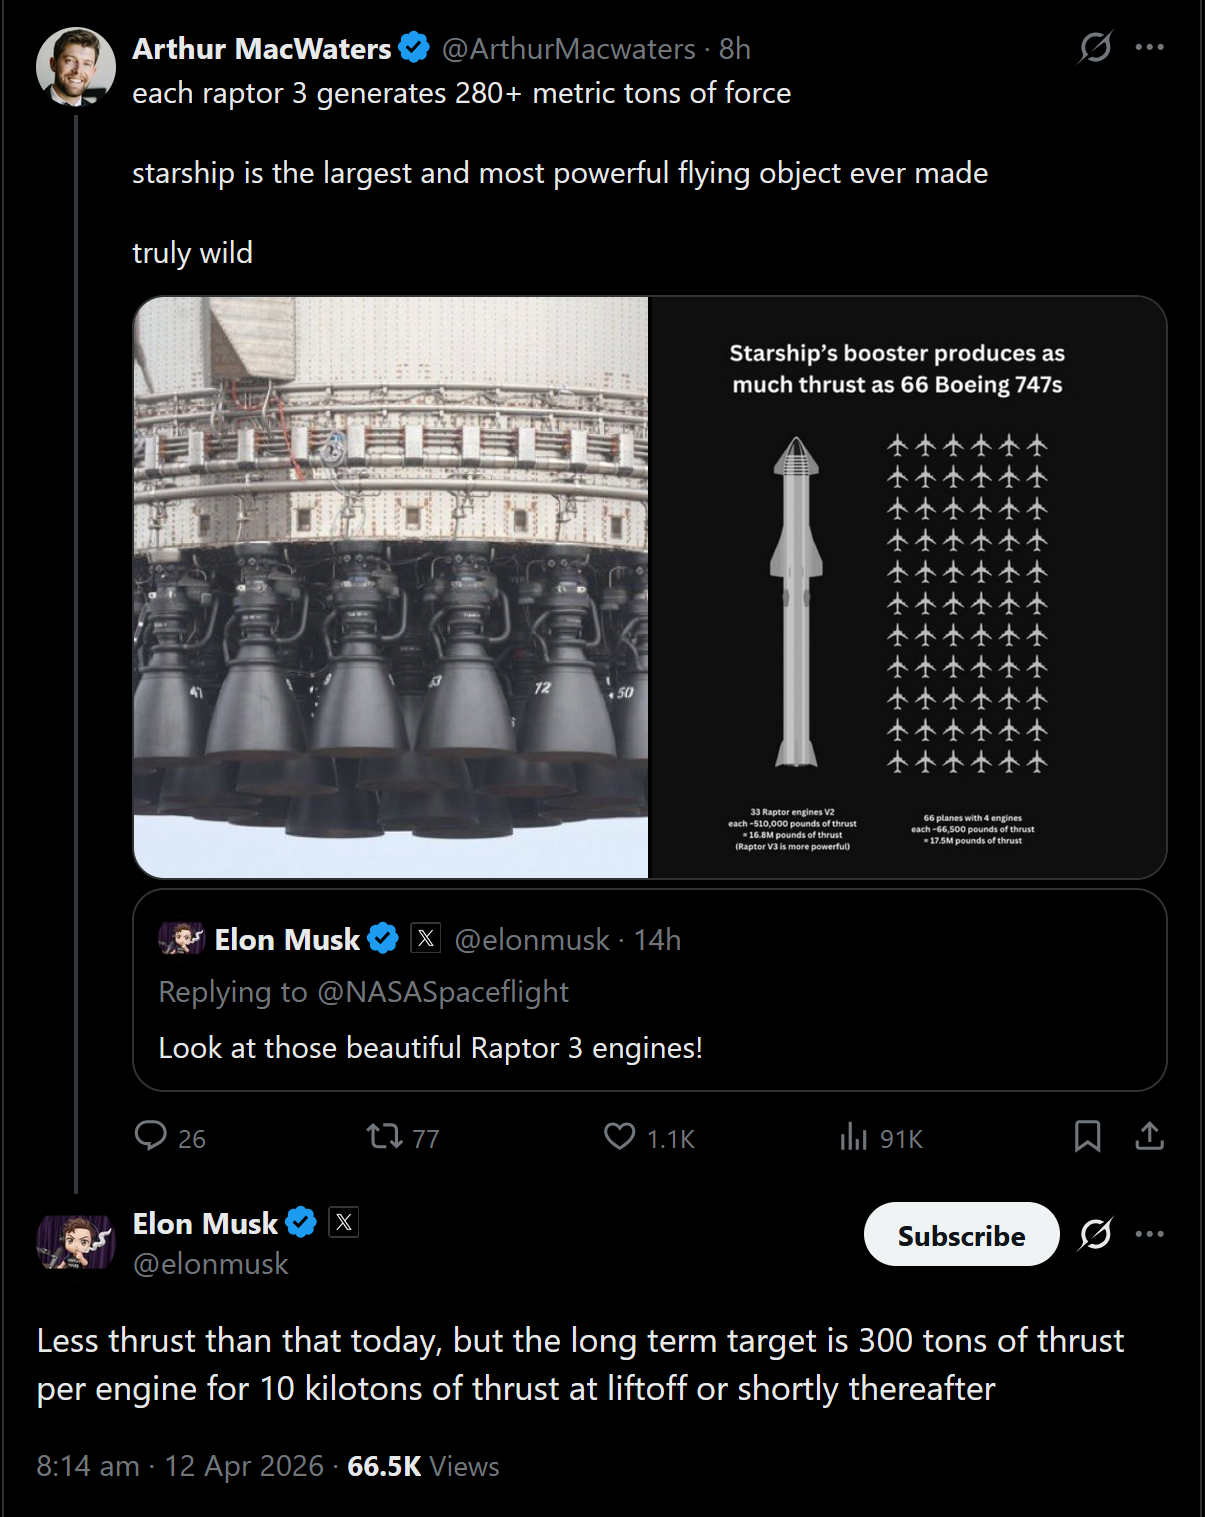Open Arthur MacWaters' profile picture

pos(75,67)
